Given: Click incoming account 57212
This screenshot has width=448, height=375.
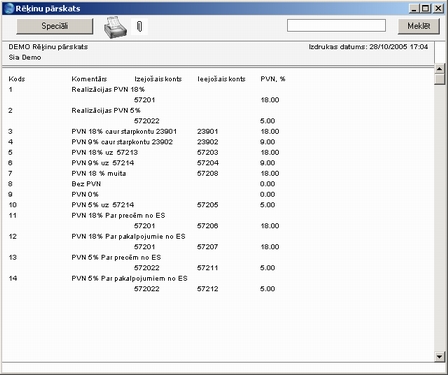Looking at the screenshot, I should click(207, 289).
